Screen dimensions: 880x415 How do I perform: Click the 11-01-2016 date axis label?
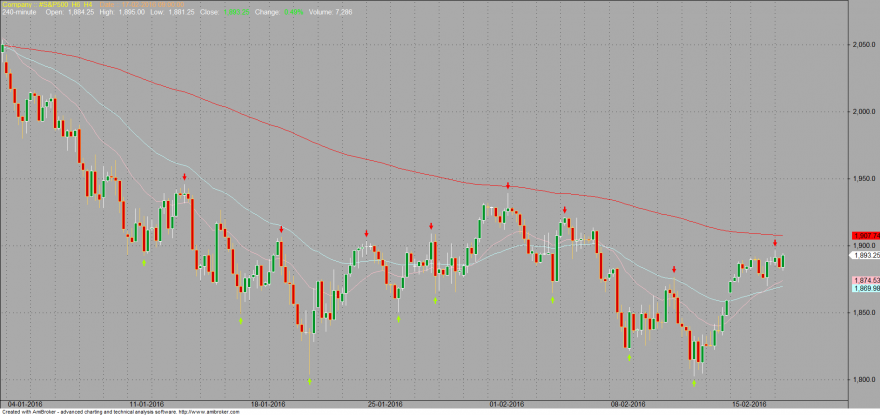pos(146,404)
